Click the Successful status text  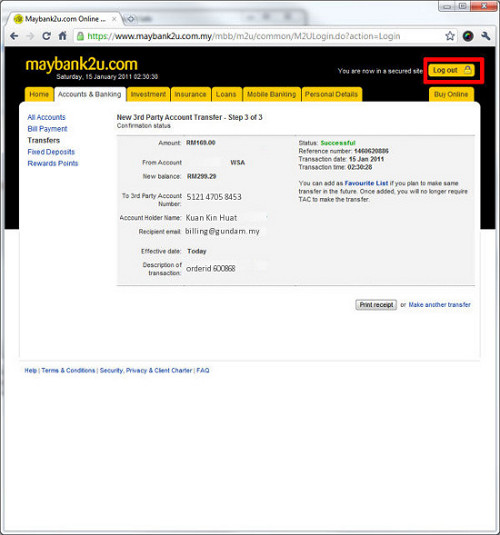[x=338, y=143]
